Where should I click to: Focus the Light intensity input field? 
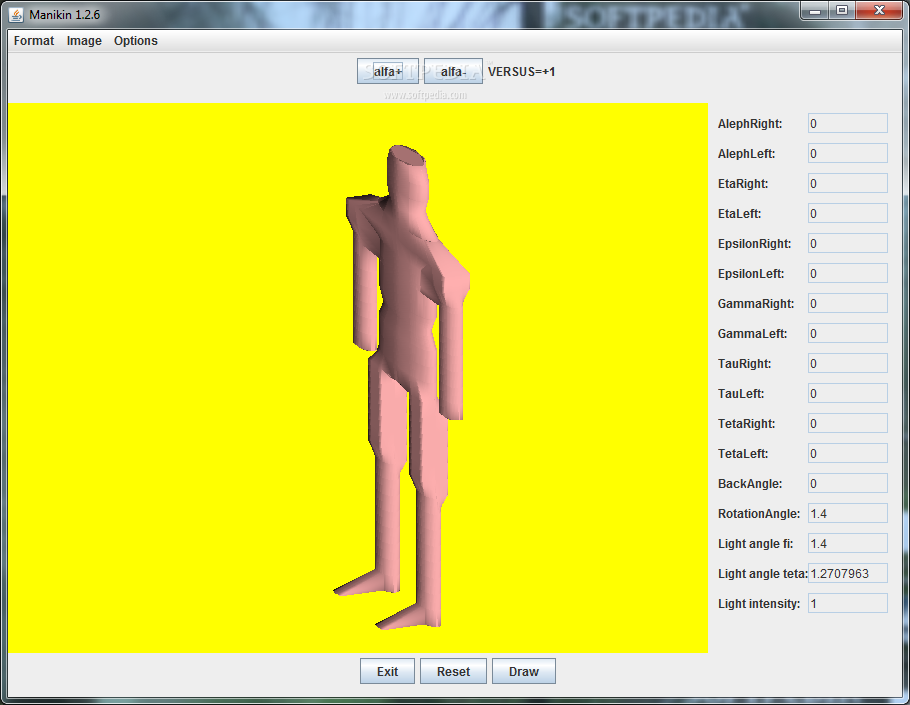coord(848,603)
